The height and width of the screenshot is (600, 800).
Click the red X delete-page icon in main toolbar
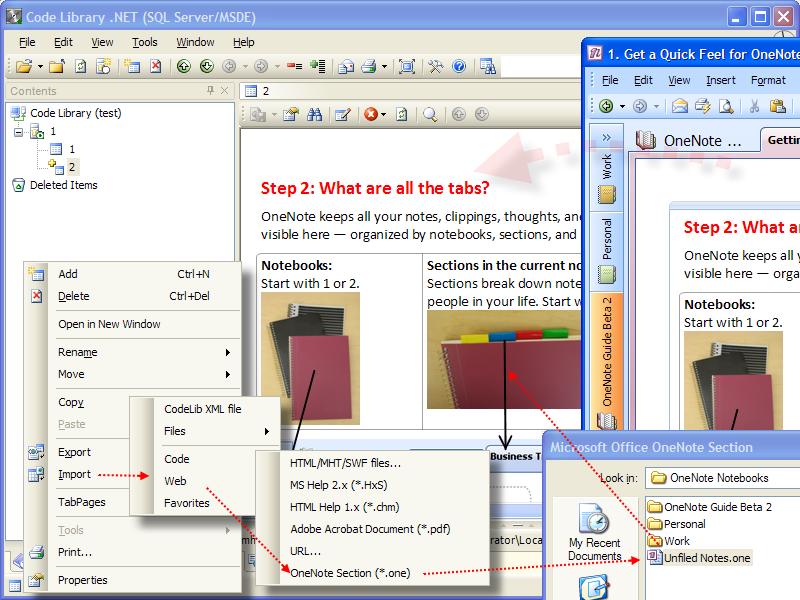click(156, 66)
